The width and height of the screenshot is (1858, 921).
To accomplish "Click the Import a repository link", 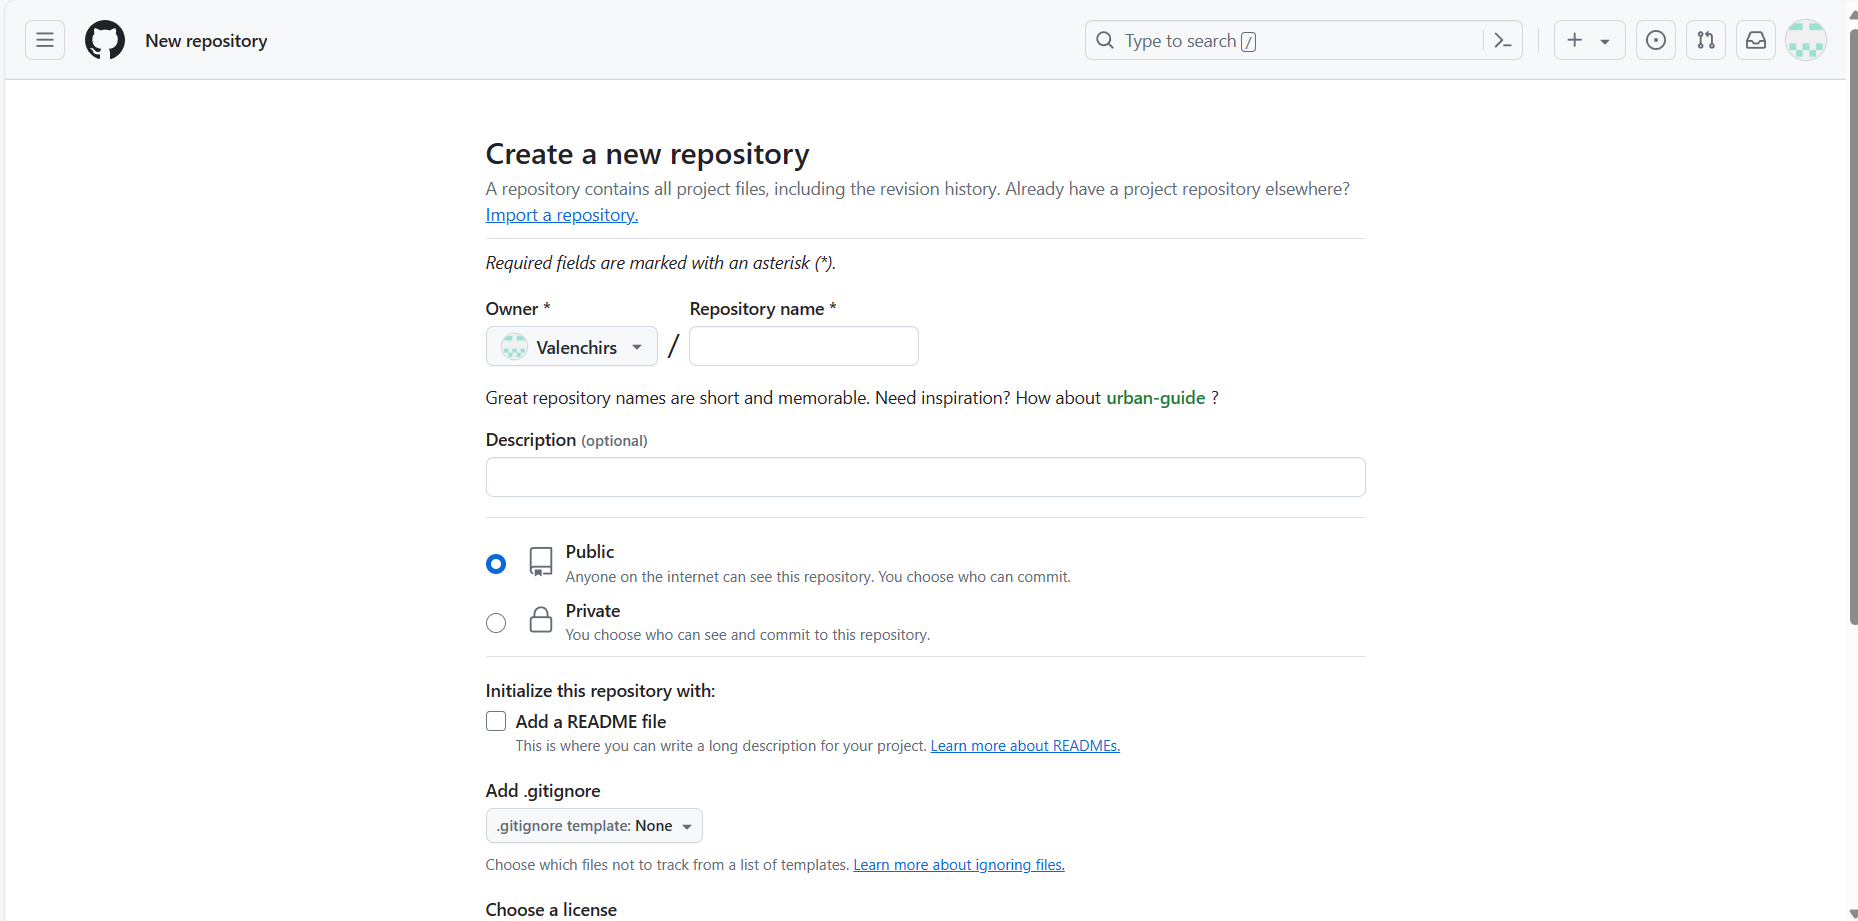I will click(x=562, y=215).
